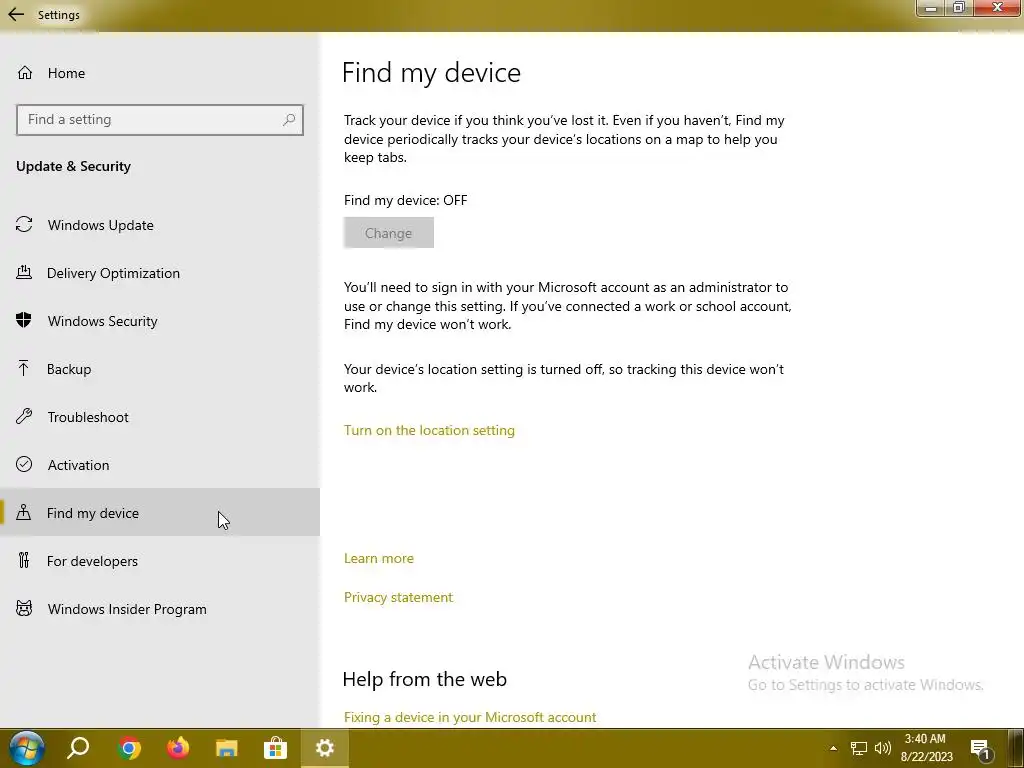Click the Windows Update refresh icon
This screenshot has height=768, width=1024.
pyautogui.click(x=24, y=225)
